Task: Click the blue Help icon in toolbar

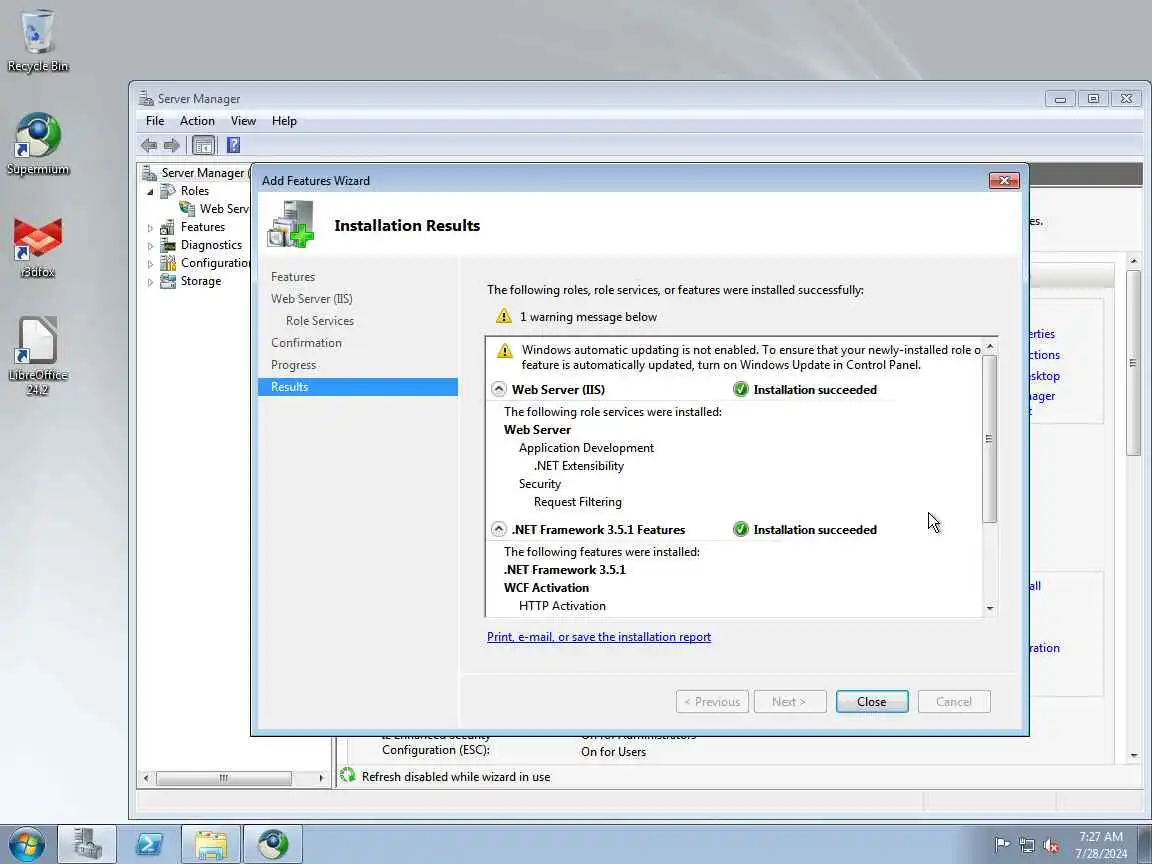Action: [234, 145]
